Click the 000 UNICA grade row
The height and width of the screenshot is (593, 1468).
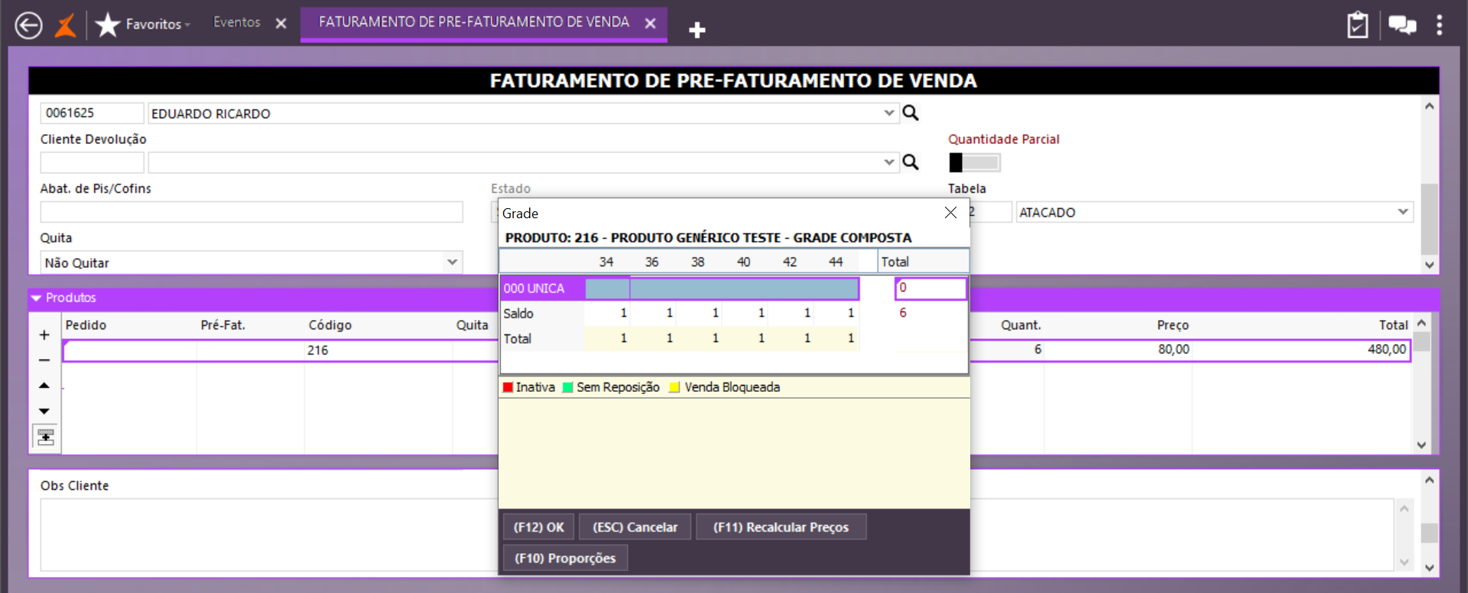pyautogui.click(x=679, y=288)
